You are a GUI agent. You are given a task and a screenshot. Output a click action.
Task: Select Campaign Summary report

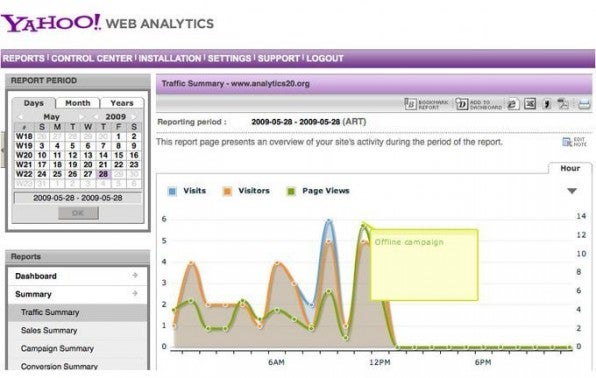(78, 348)
